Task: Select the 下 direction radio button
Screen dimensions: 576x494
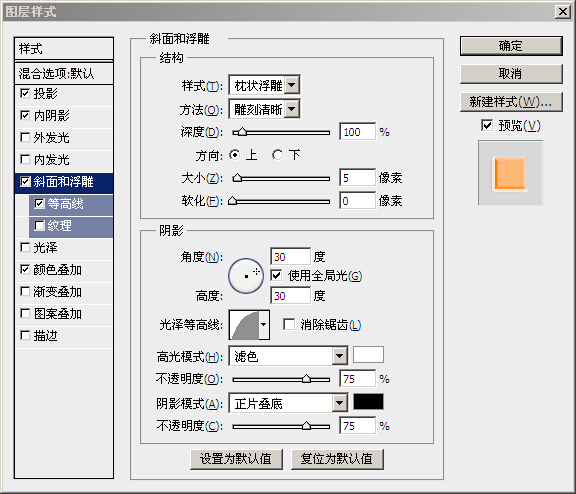Action: tap(278, 155)
